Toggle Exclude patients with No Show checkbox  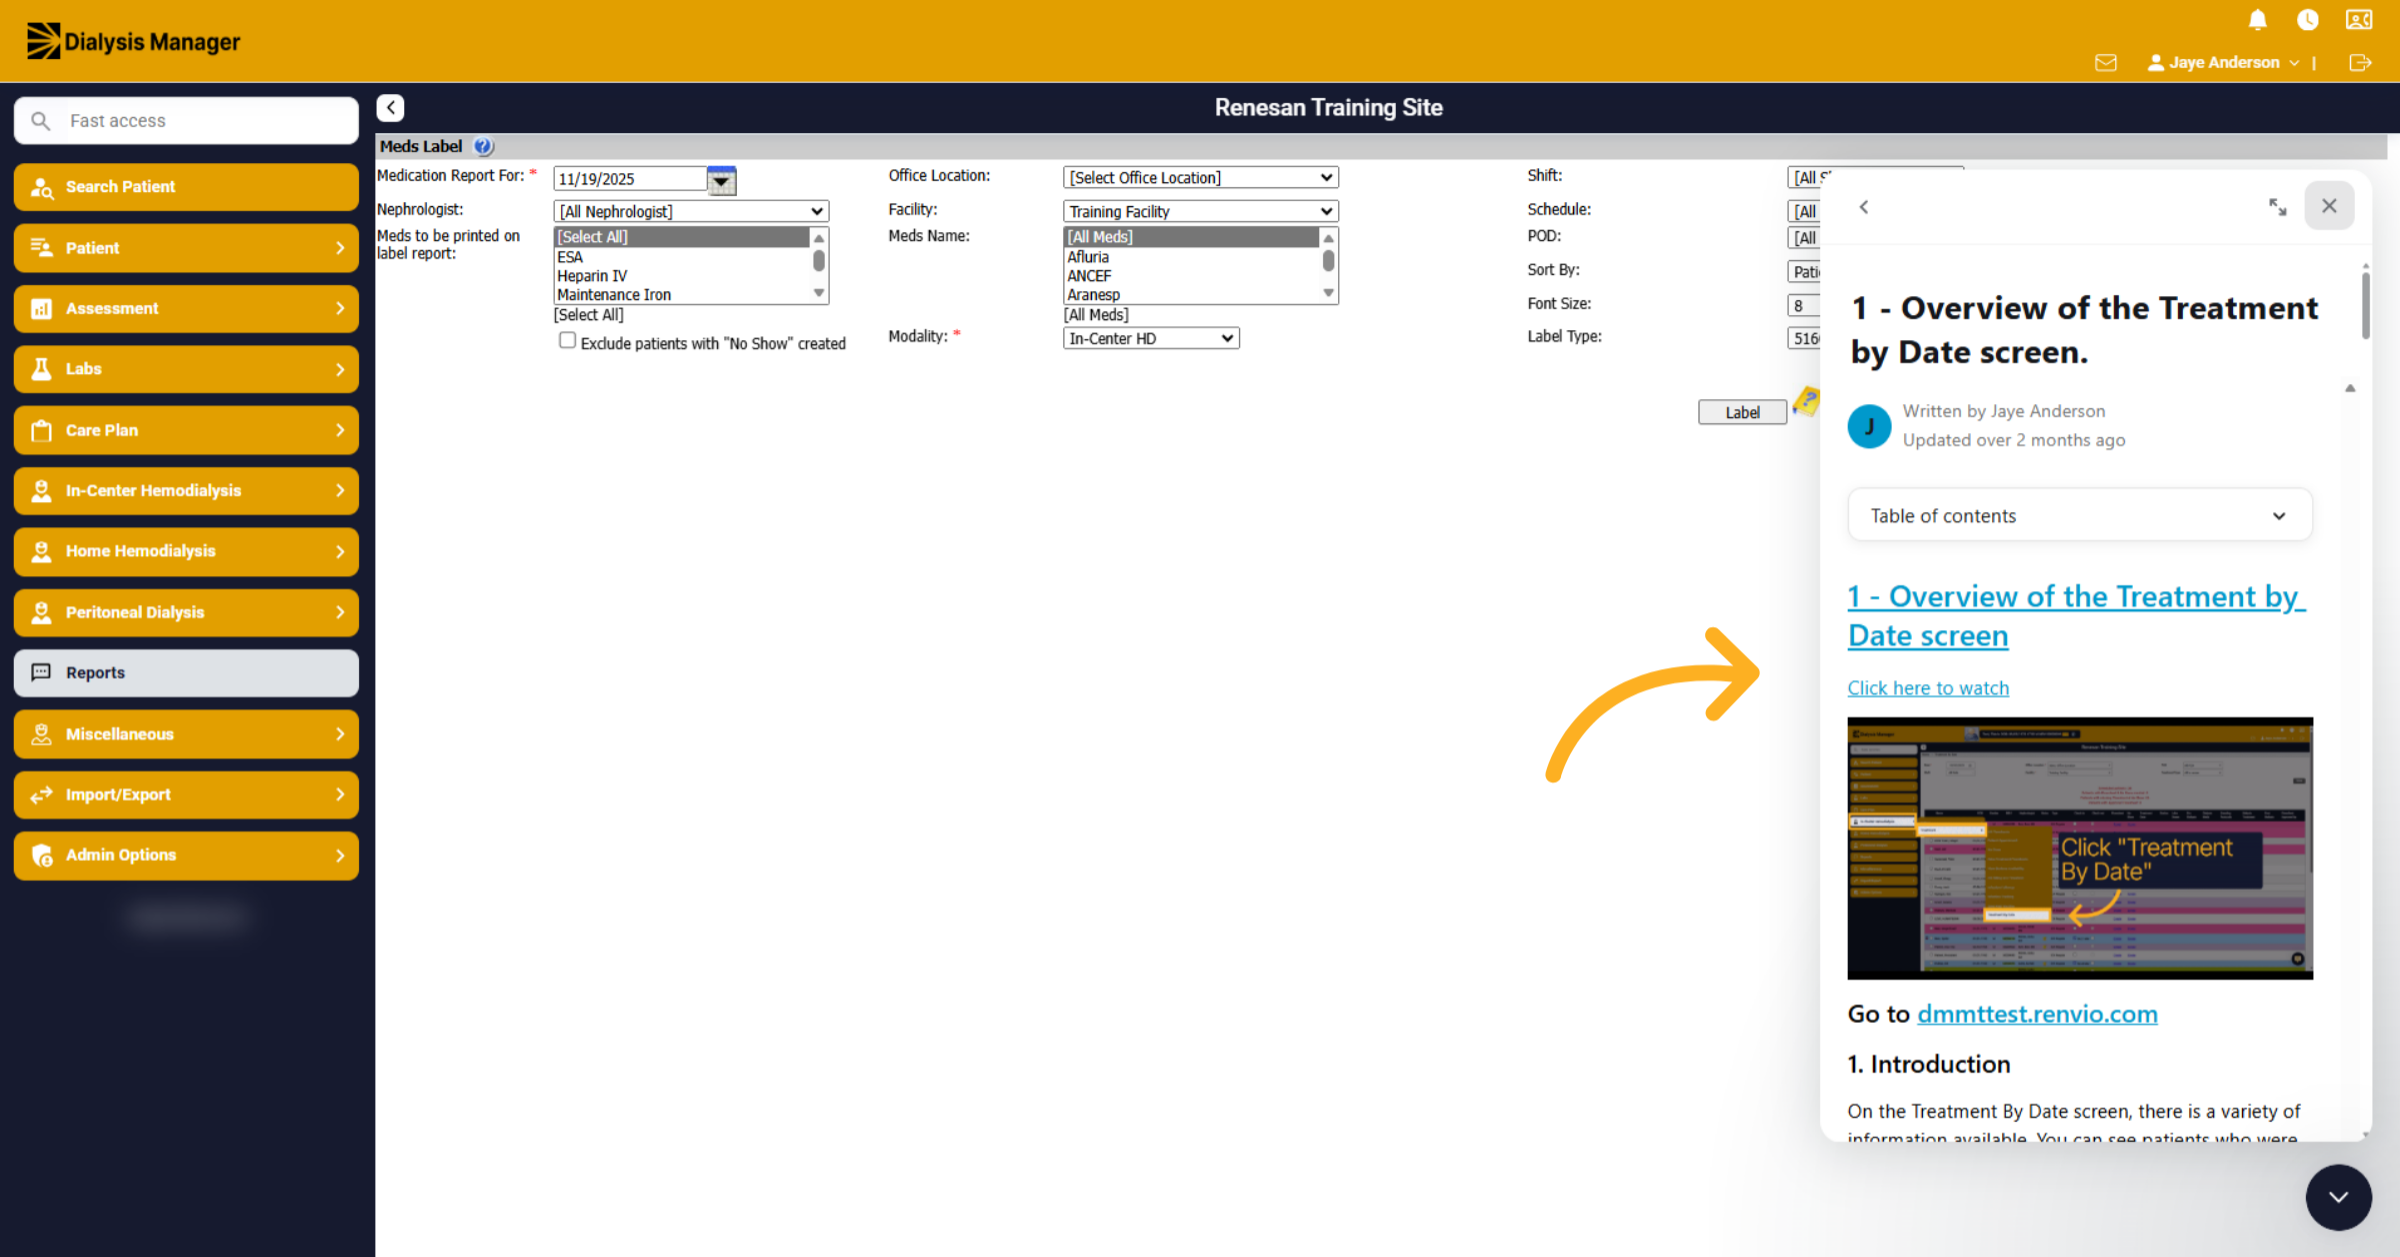click(x=567, y=340)
